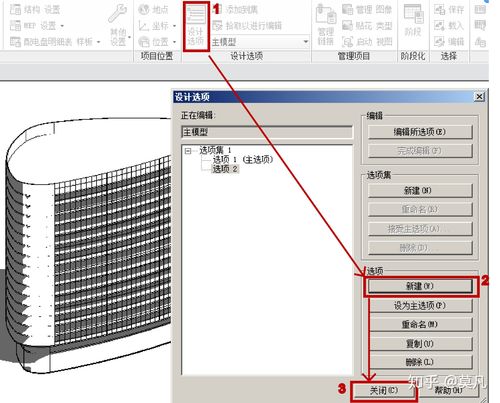This screenshot has width=500, height=403.
Task: Click the 启动 视图 starting view tool
Action: pos(367,42)
